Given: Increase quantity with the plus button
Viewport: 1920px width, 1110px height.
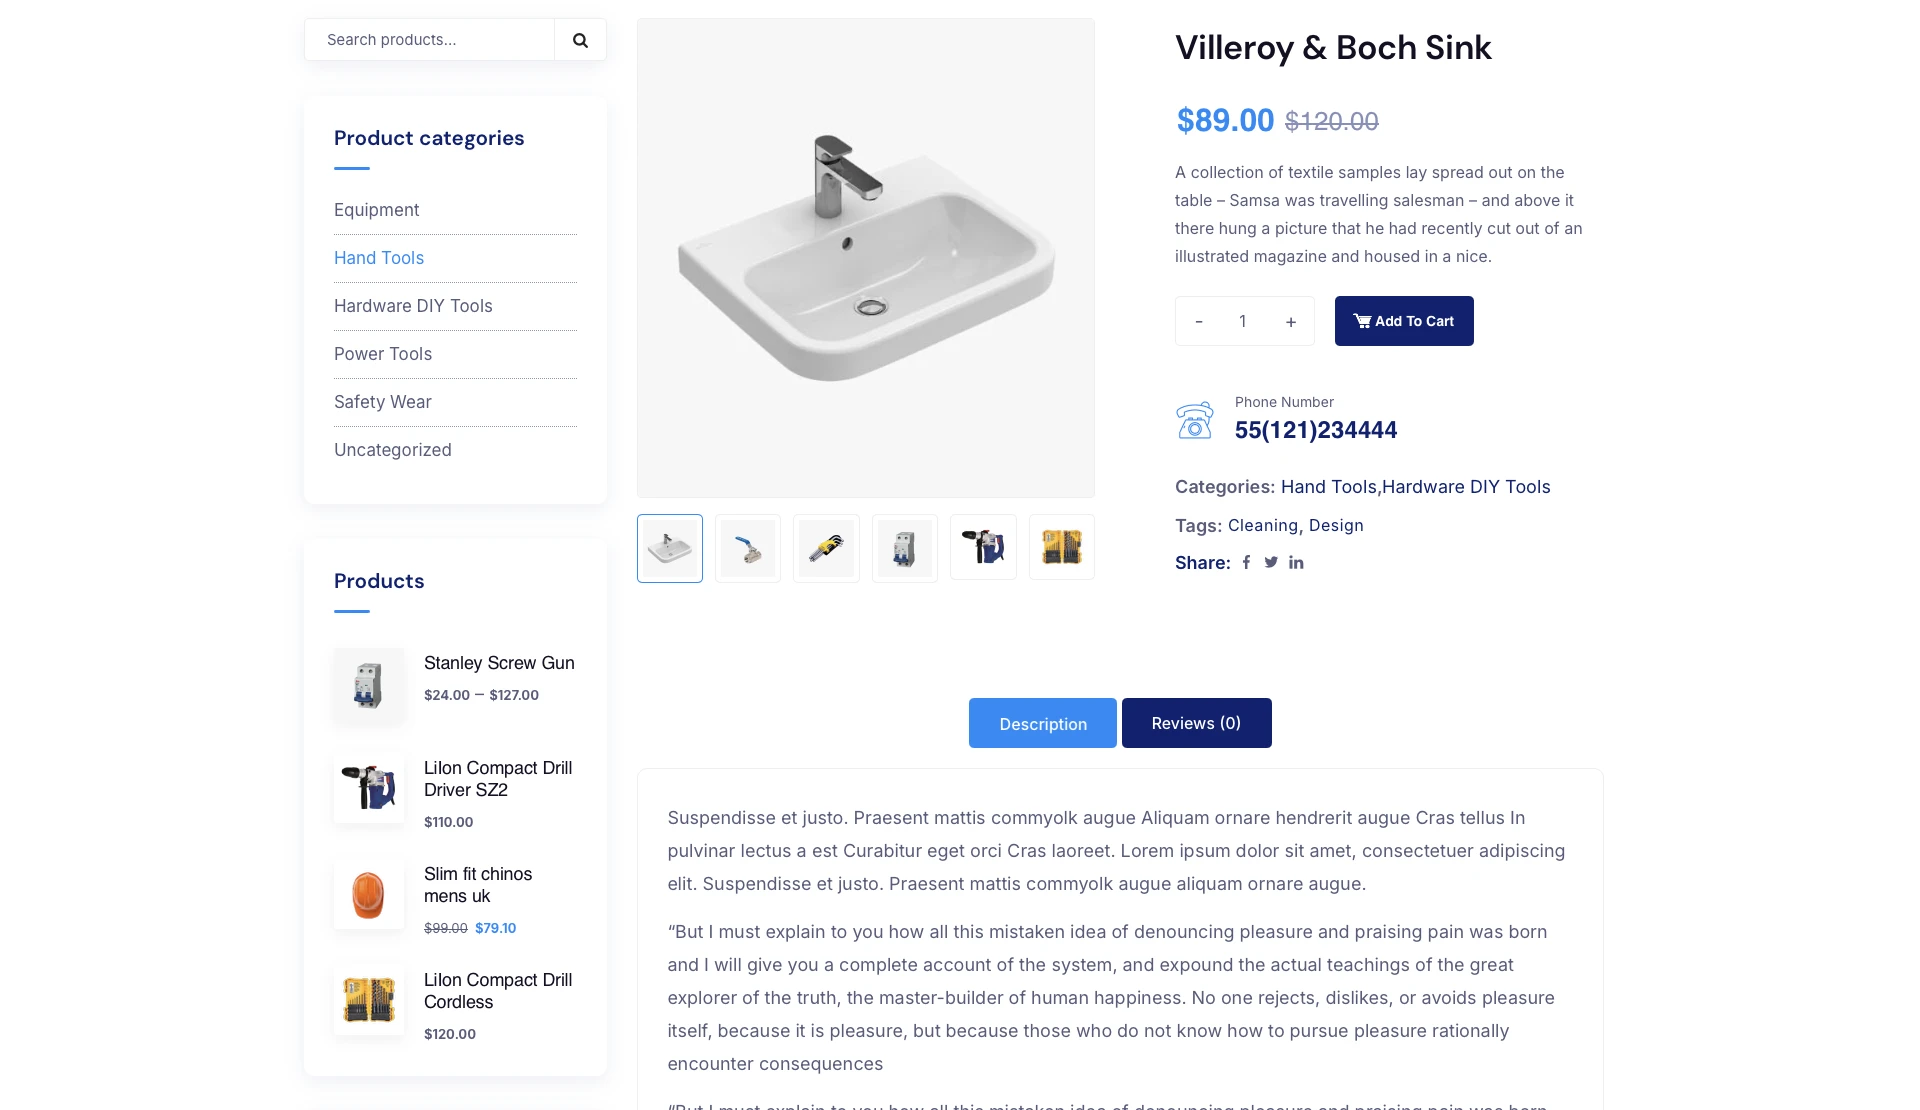Looking at the screenshot, I should 1291,321.
